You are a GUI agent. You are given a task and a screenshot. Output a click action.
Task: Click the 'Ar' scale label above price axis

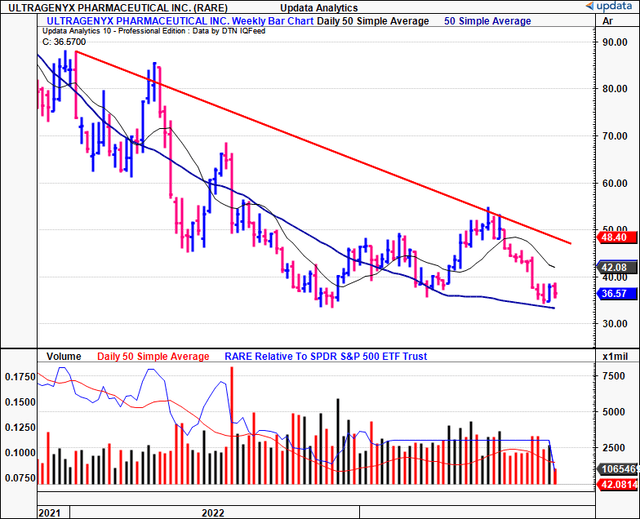click(608, 21)
